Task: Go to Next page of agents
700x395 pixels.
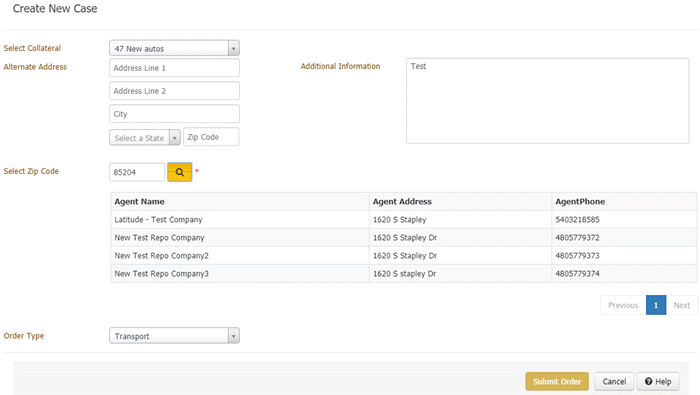Action: [682, 305]
